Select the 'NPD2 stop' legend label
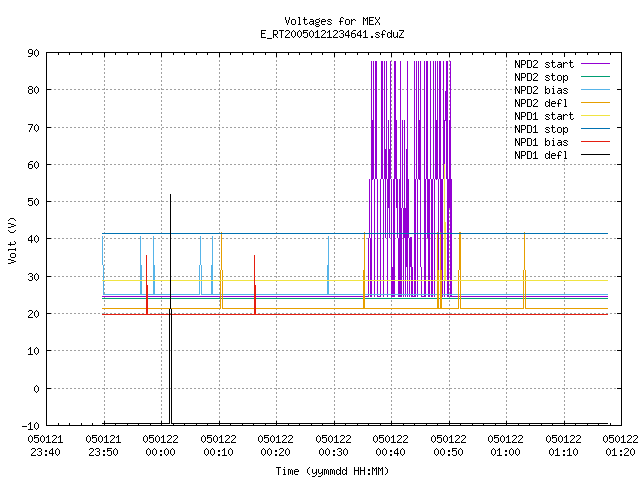 (541, 77)
